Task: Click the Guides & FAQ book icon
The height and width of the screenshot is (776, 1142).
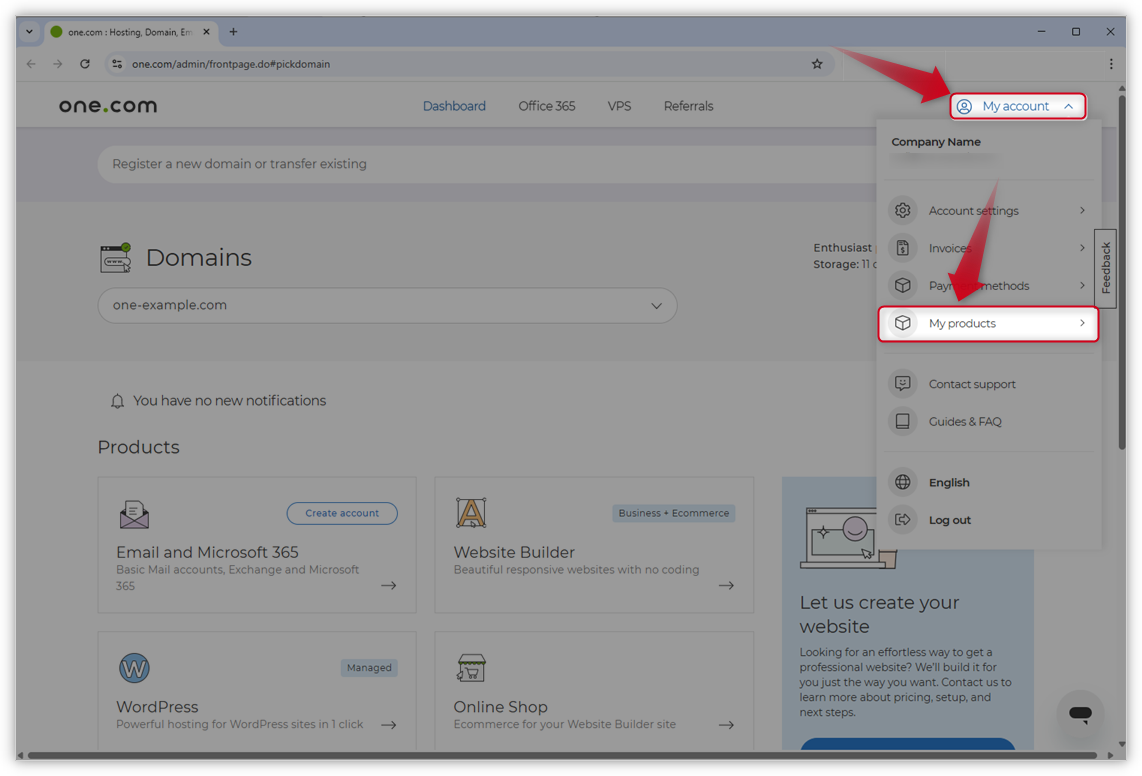Action: tap(903, 422)
